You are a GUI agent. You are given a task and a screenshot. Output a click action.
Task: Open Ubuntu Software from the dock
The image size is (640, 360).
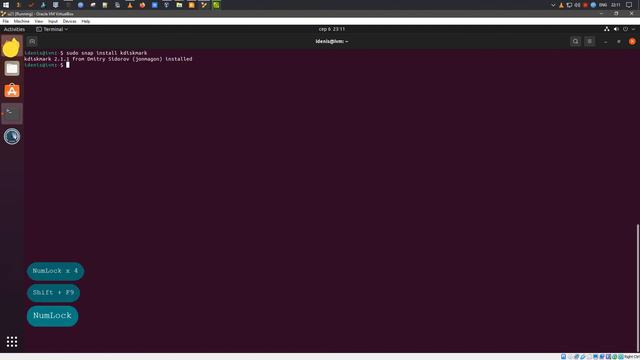pyautogui.click(x=12, y=91)
